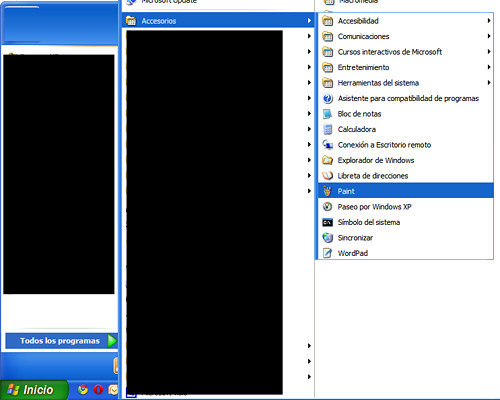
Task: Click Todos los programas button
Action: pyautogui.click(x=62, y=341)
